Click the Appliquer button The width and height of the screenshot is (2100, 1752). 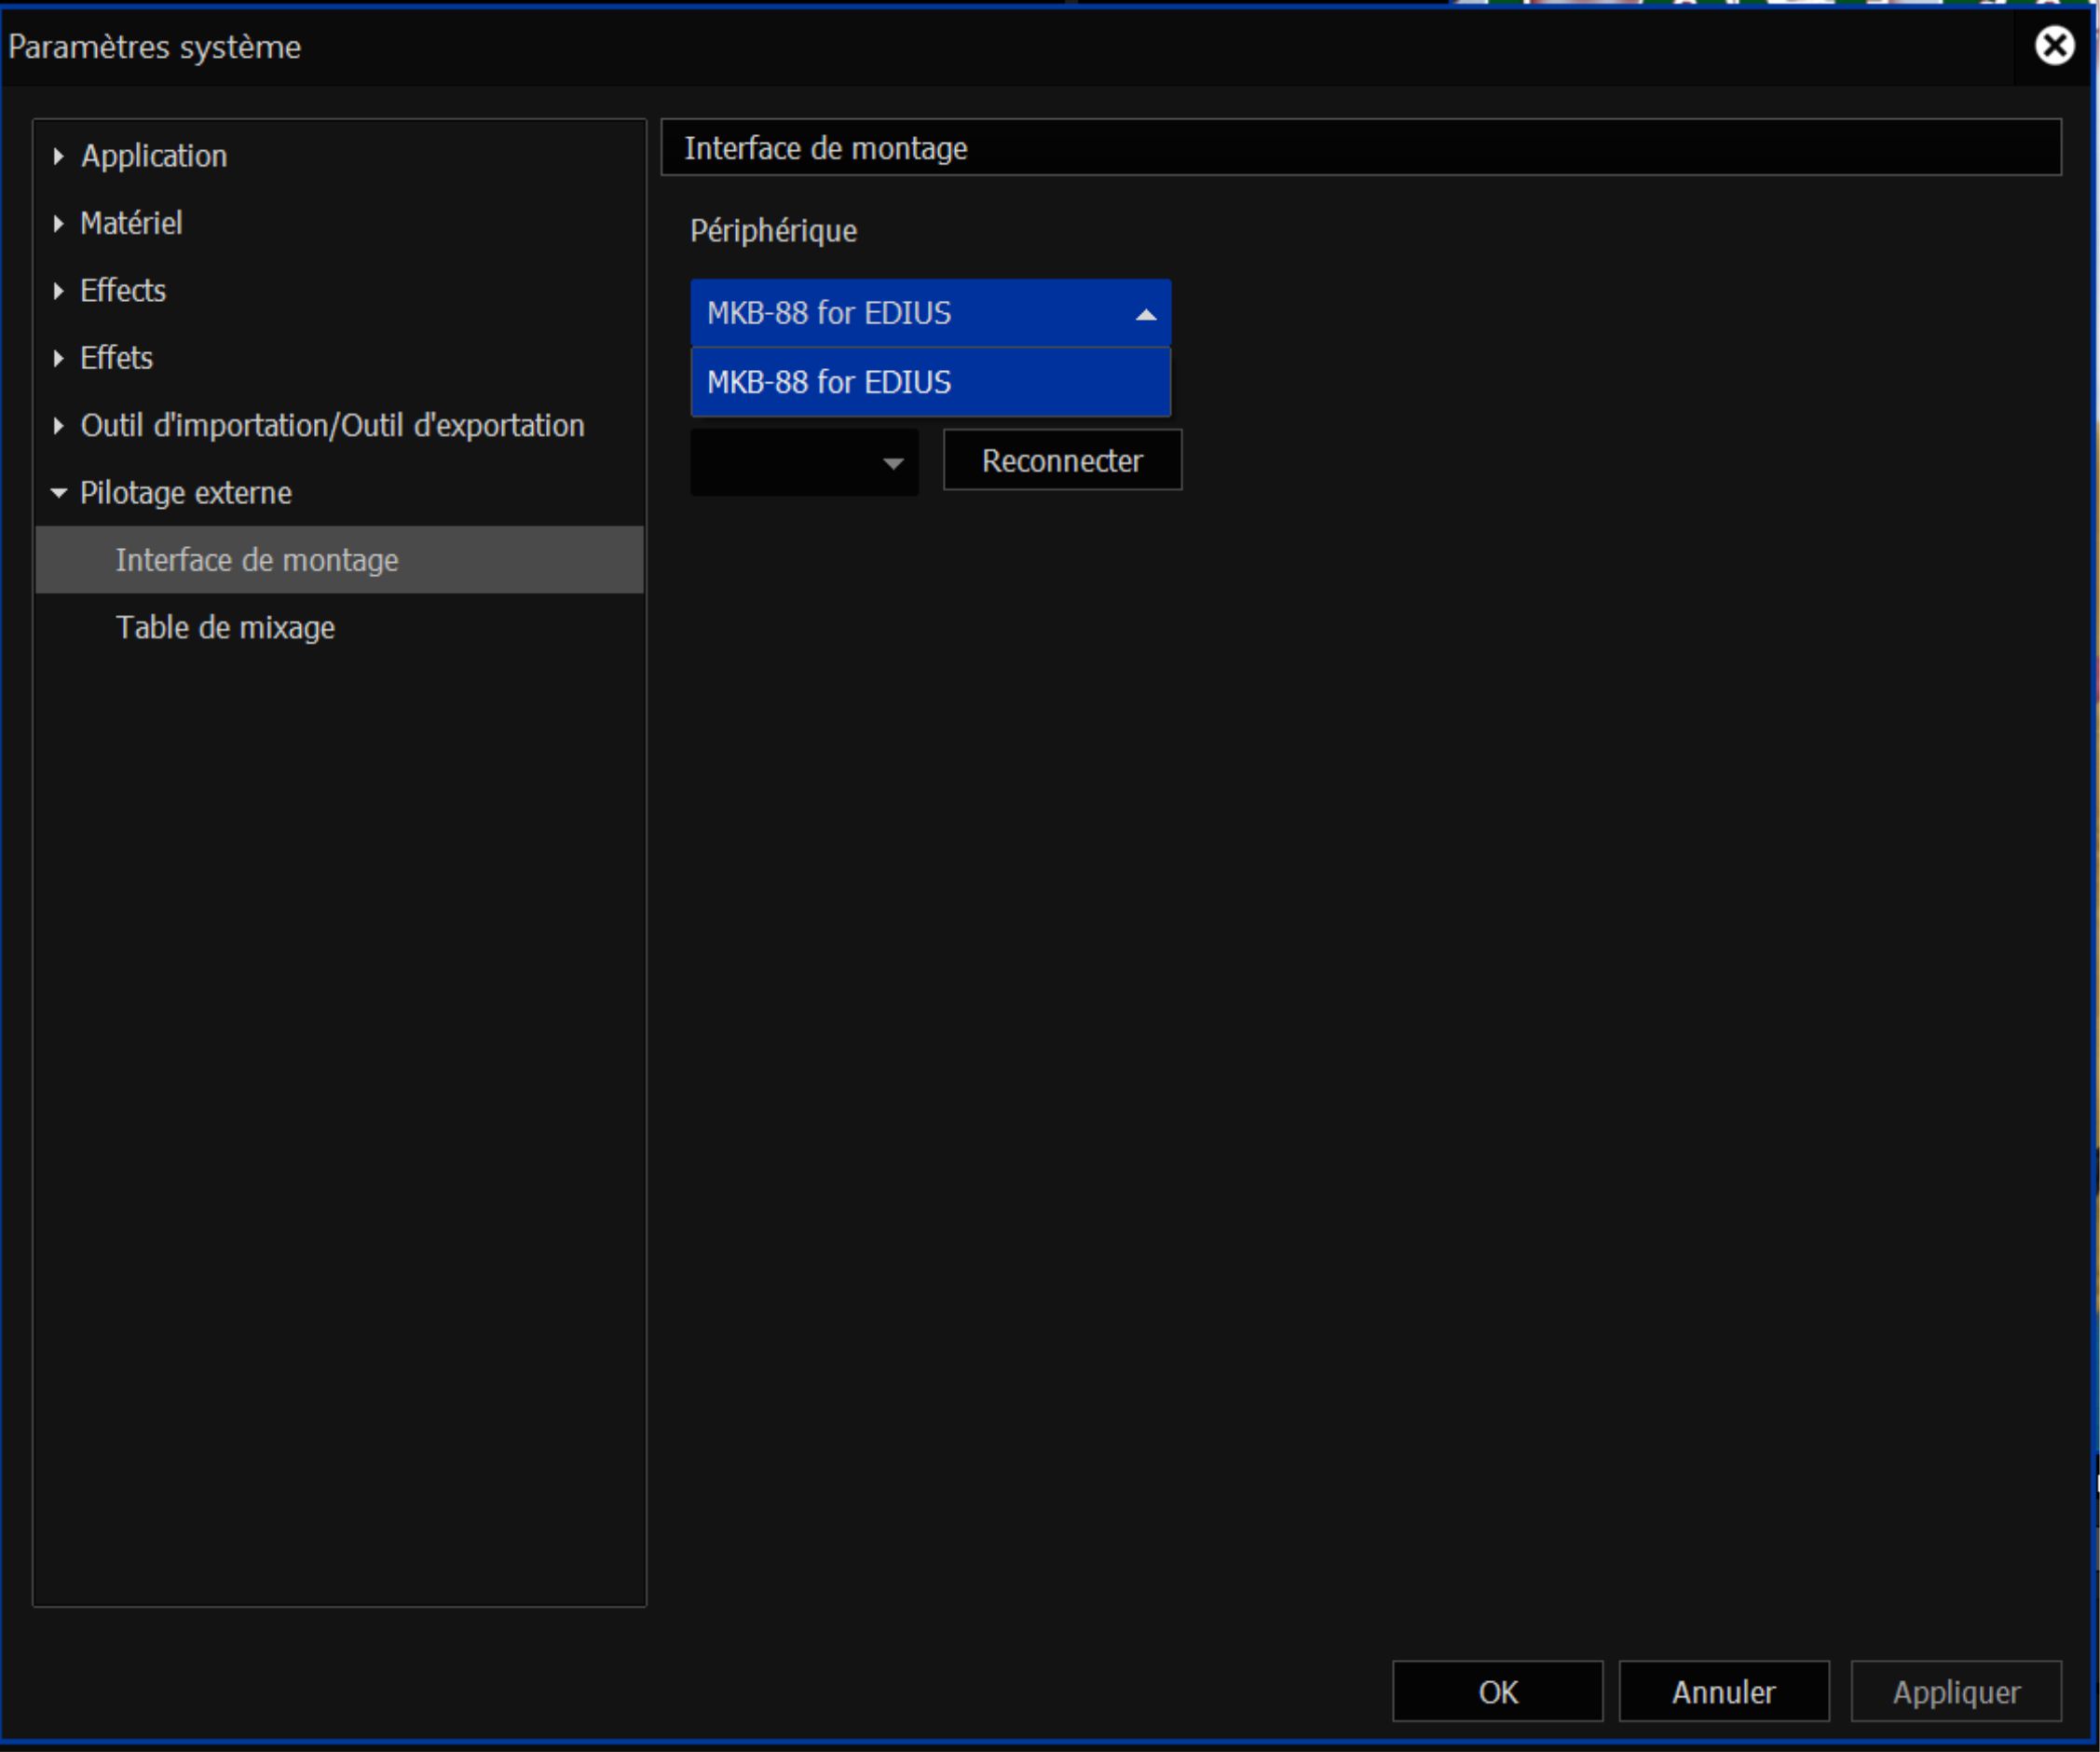[x=1956, y=1691]
